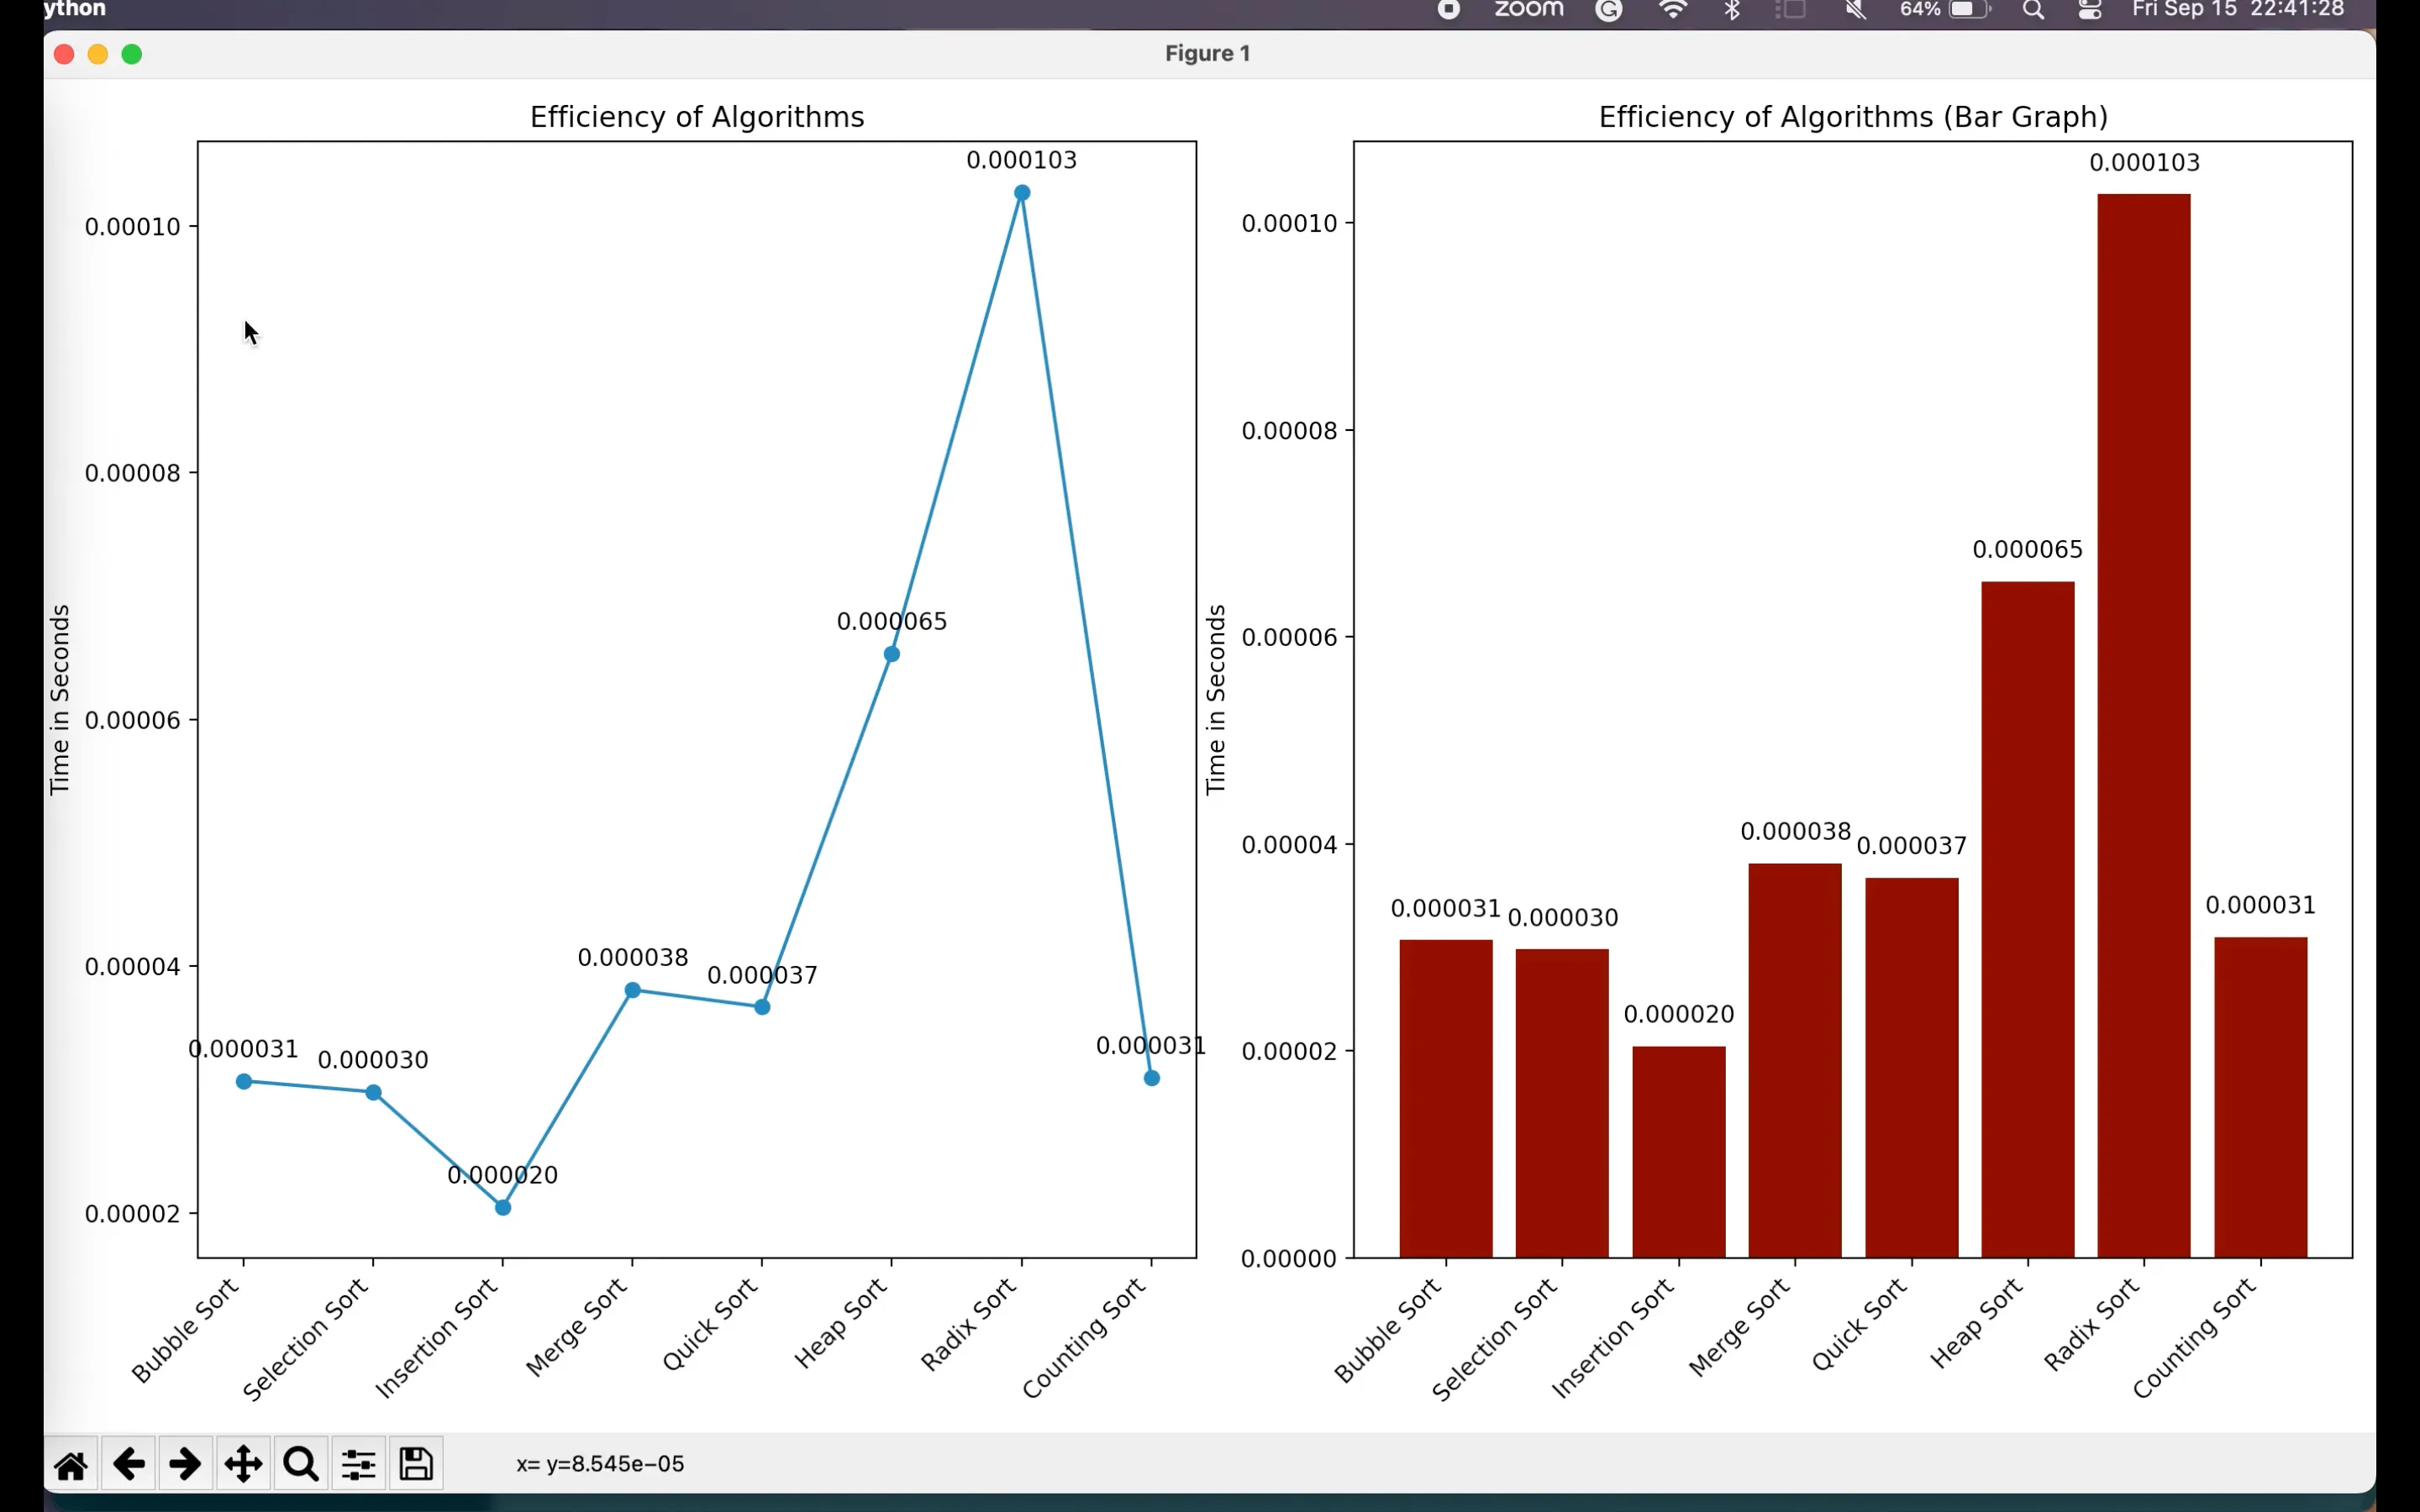Open the Zoom menu bar item
2420x1512 pixels.
tap(1529, 10)
